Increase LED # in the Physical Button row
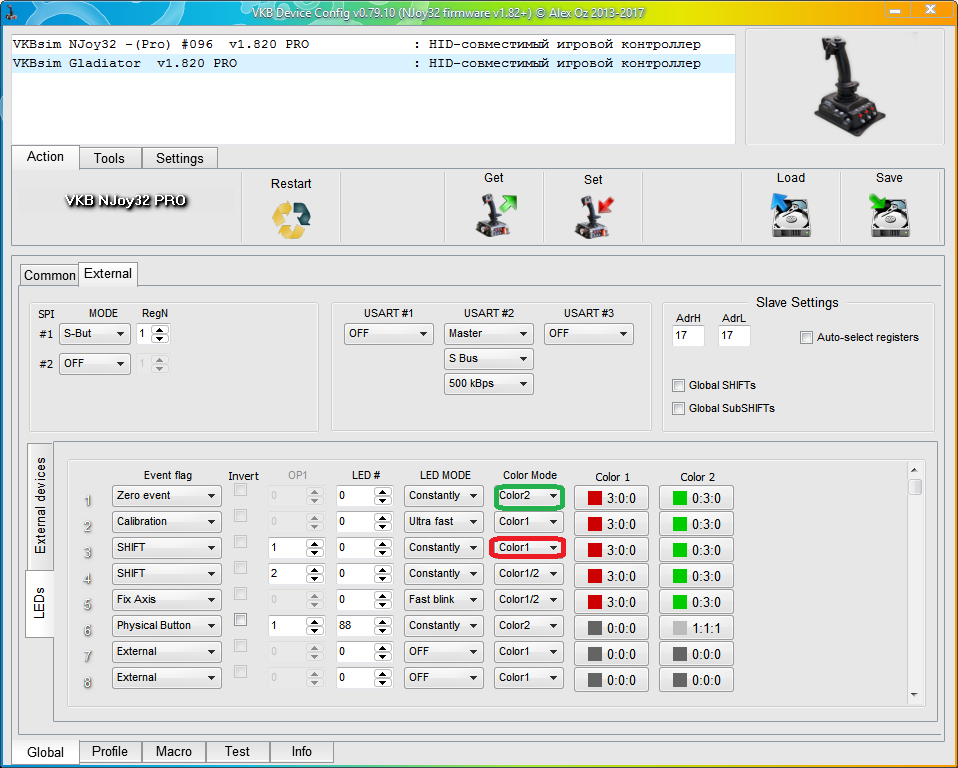958x768 pixels. coord(383,621)
